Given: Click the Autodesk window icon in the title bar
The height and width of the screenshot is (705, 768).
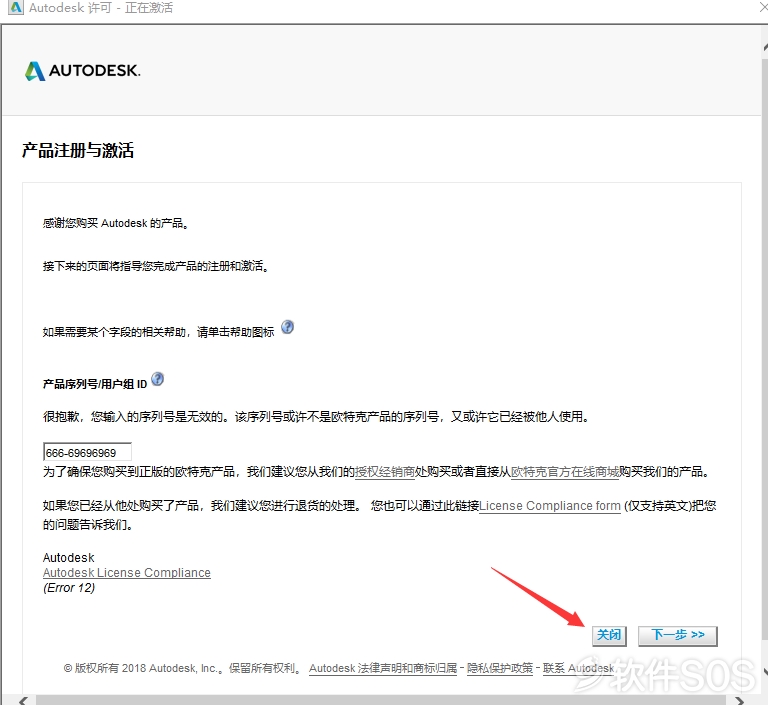Looking at the screenshot, I should click(16, 7).
